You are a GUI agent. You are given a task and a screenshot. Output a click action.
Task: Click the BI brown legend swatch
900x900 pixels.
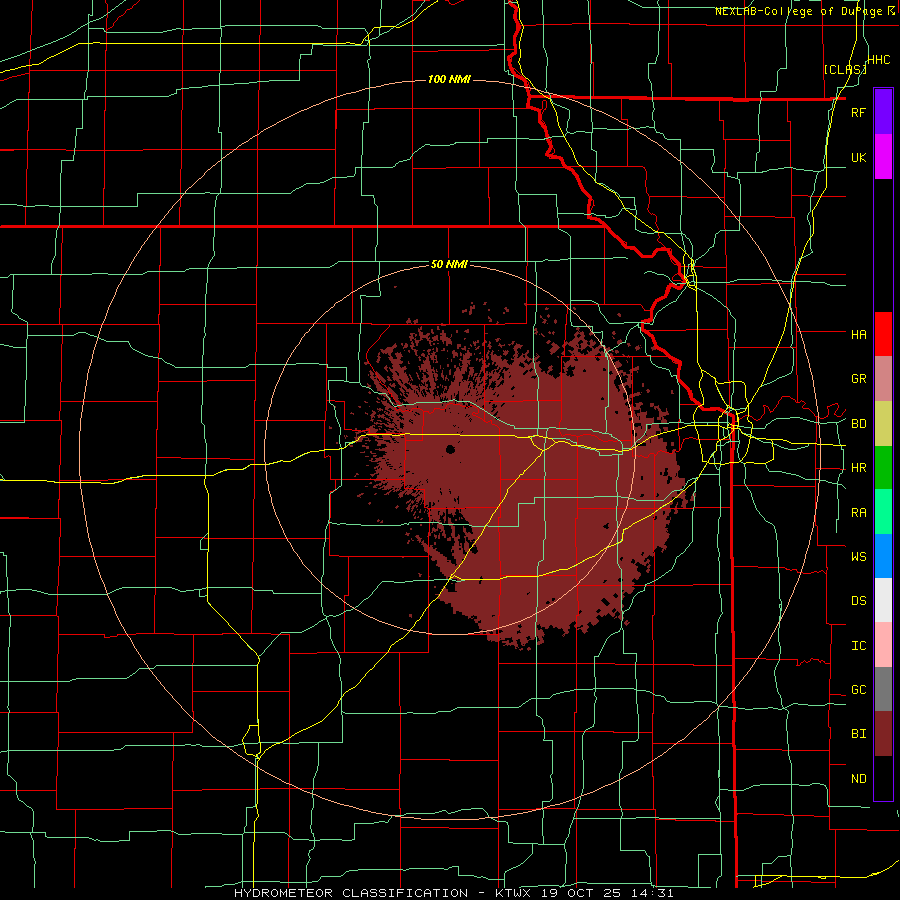pyautogui.click(x=883, y=734)
